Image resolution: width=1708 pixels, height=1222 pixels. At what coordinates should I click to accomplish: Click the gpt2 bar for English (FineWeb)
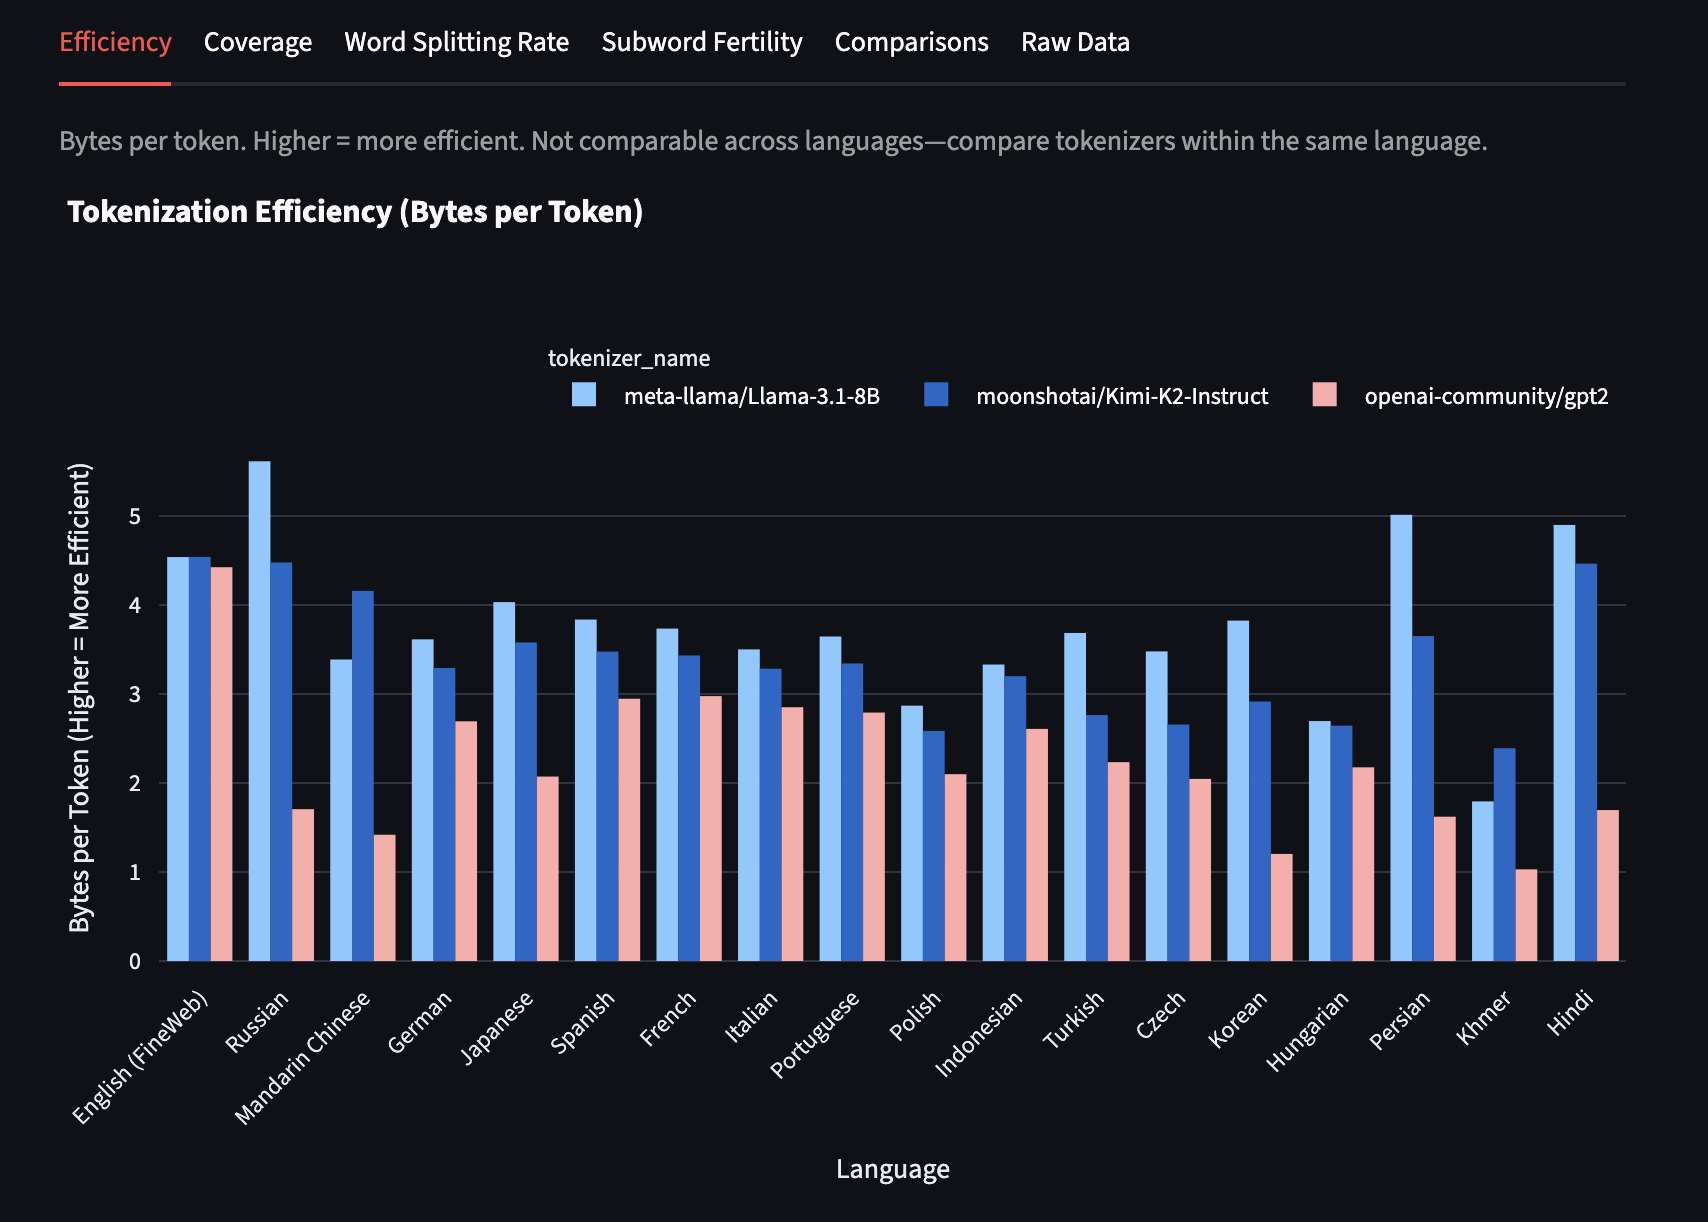point(221,764)
